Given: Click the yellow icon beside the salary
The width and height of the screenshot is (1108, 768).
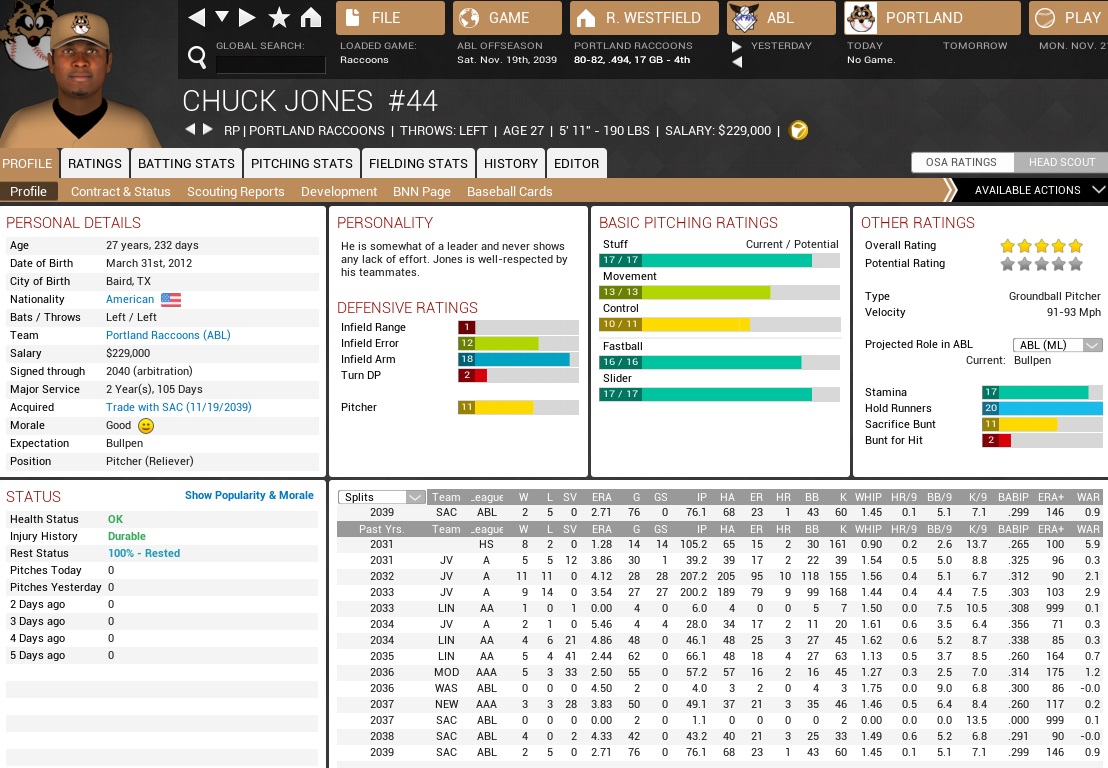Looking at the screenshot, I should point(798,130).
